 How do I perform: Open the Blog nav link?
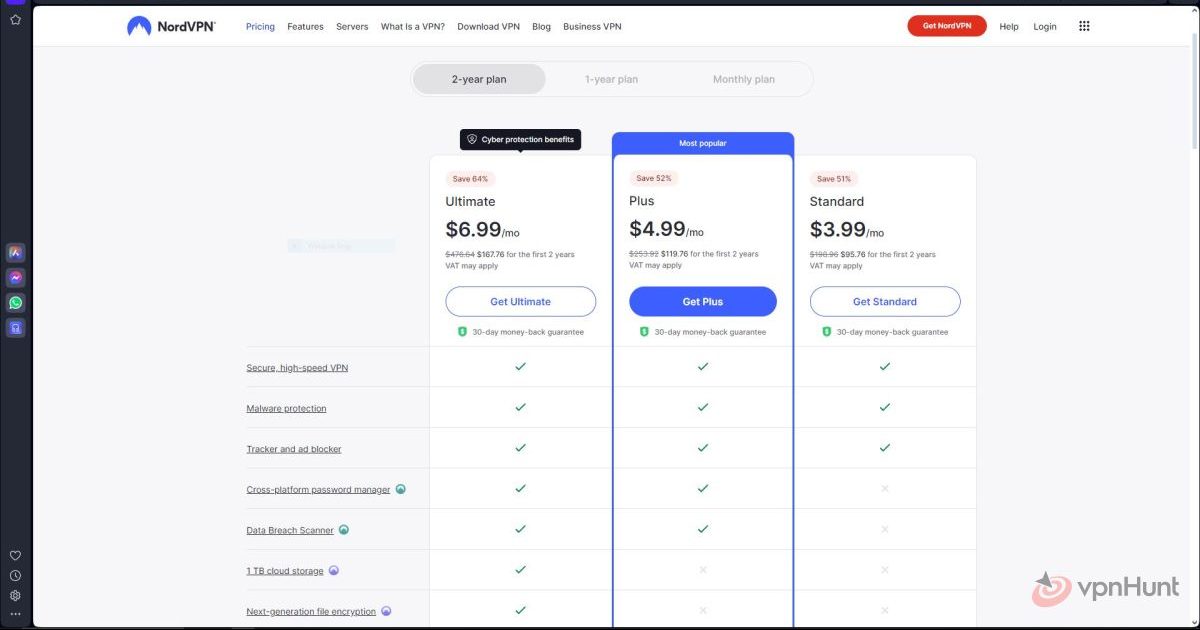pos(541,27)
